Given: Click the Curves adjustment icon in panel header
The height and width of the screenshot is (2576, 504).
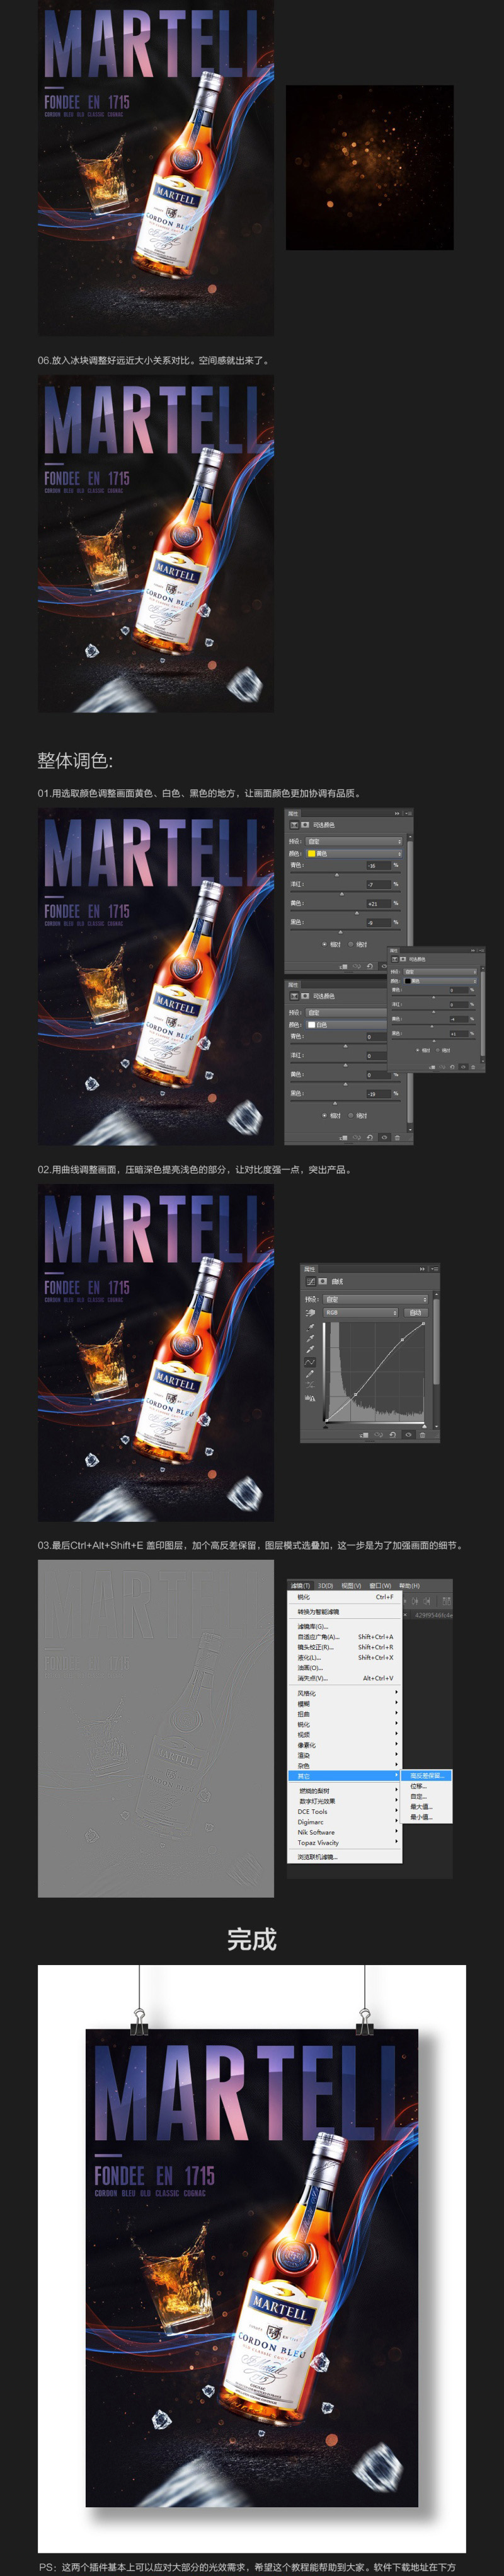Looking at the screenshot, I should [x=310, y=1281].
